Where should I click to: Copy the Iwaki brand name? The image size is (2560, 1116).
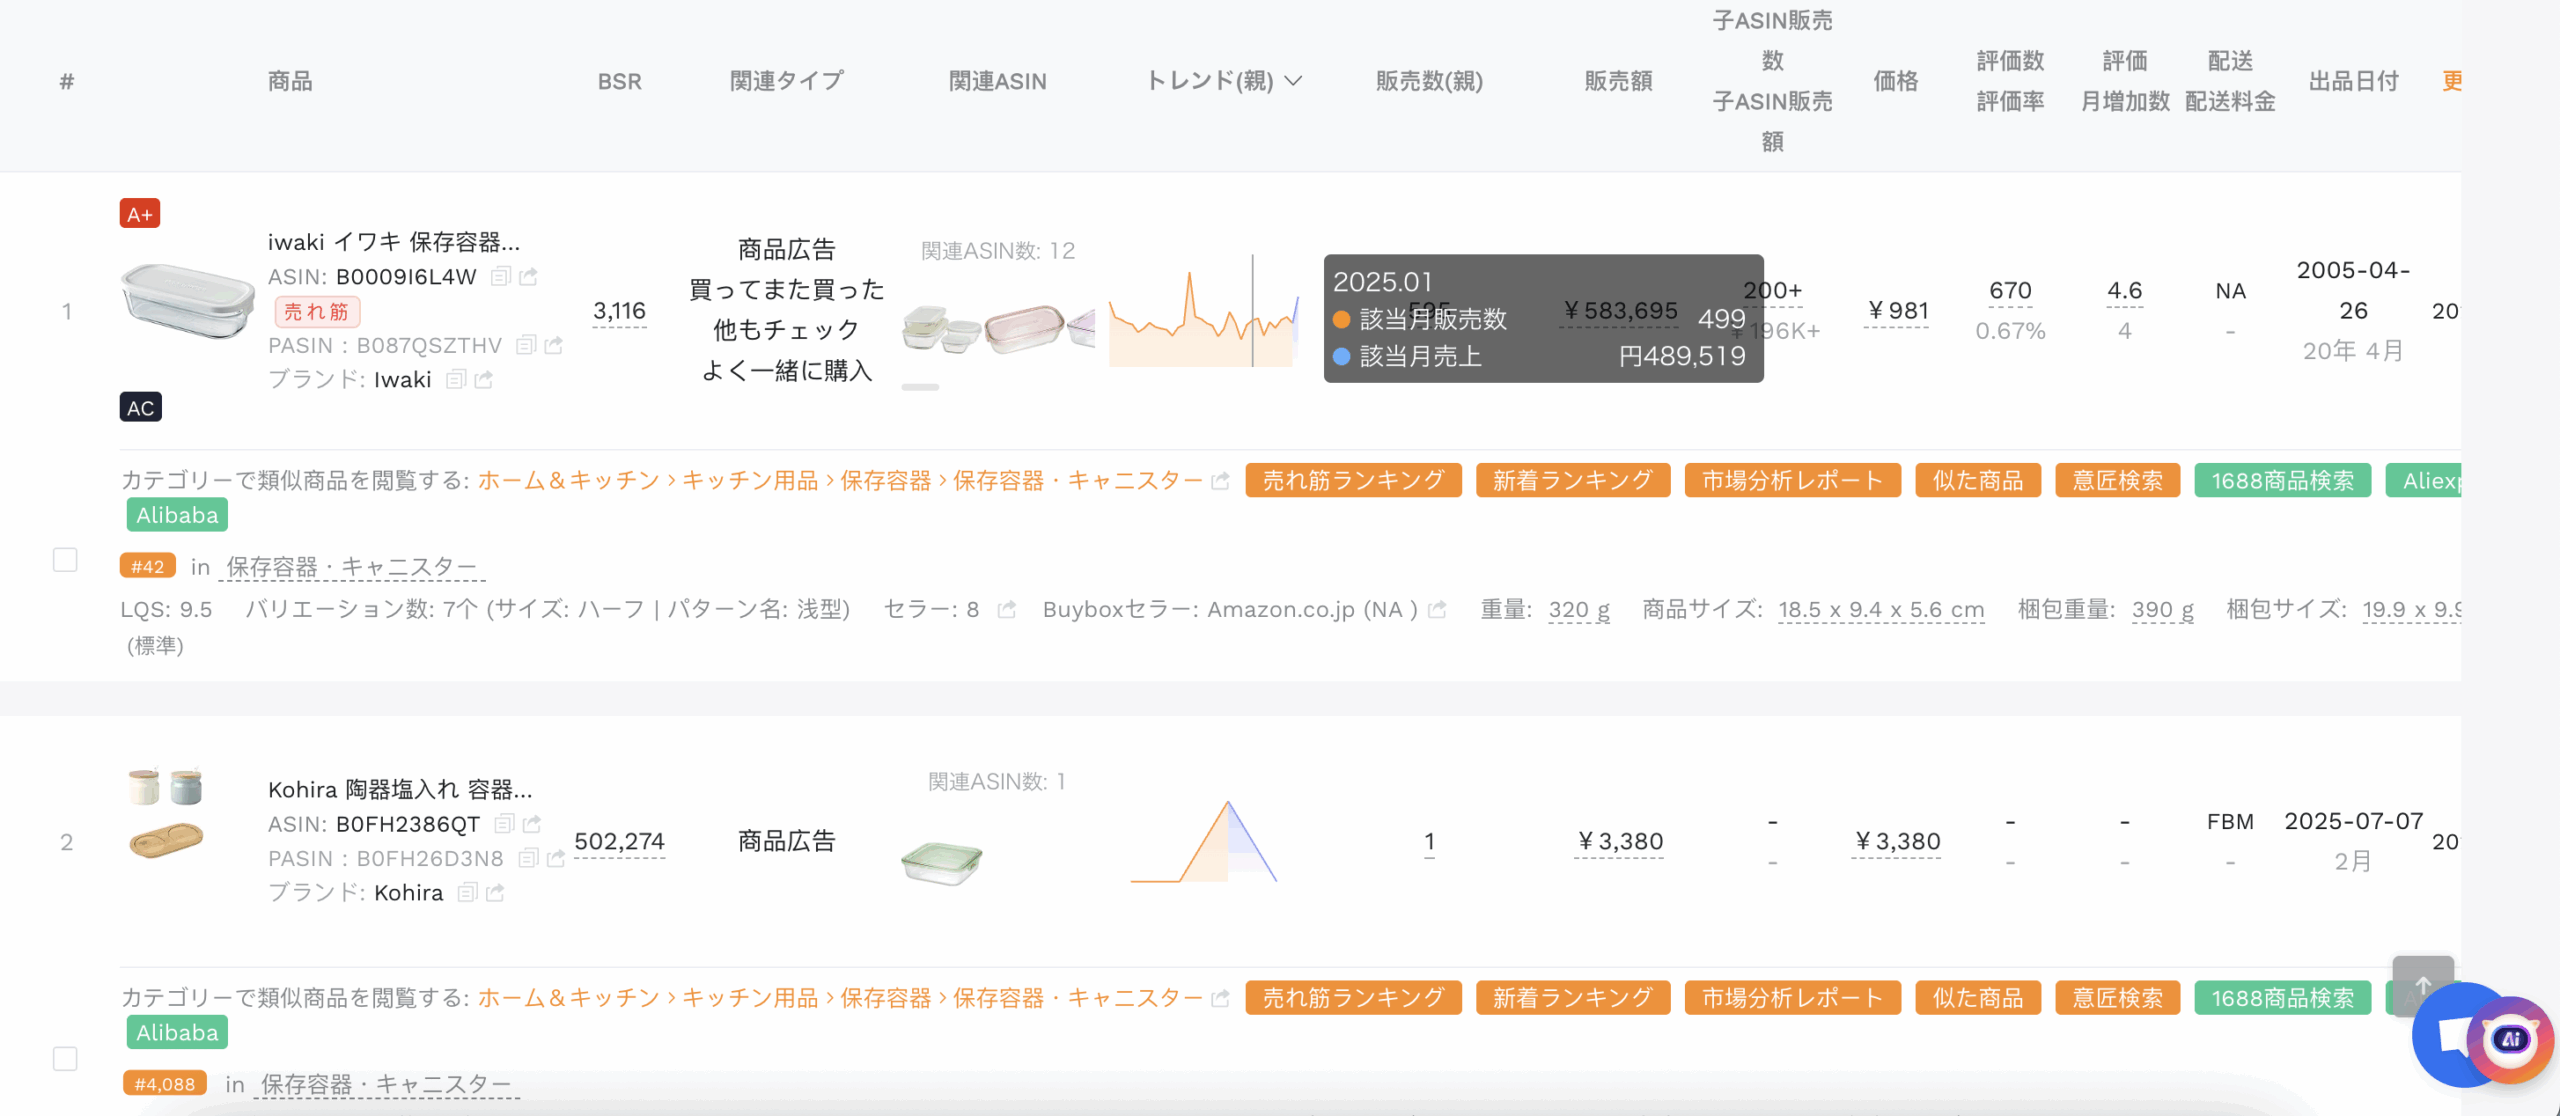[456, 379]
